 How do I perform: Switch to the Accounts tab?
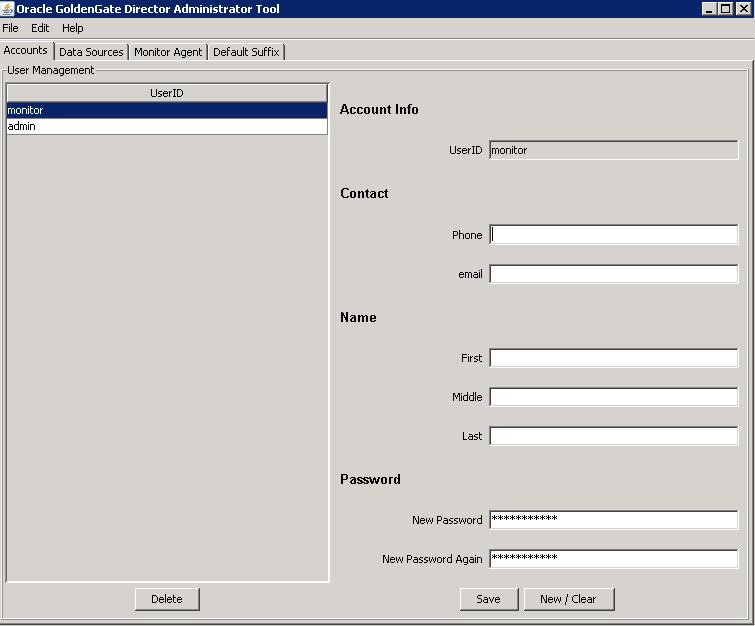point(26,51)
